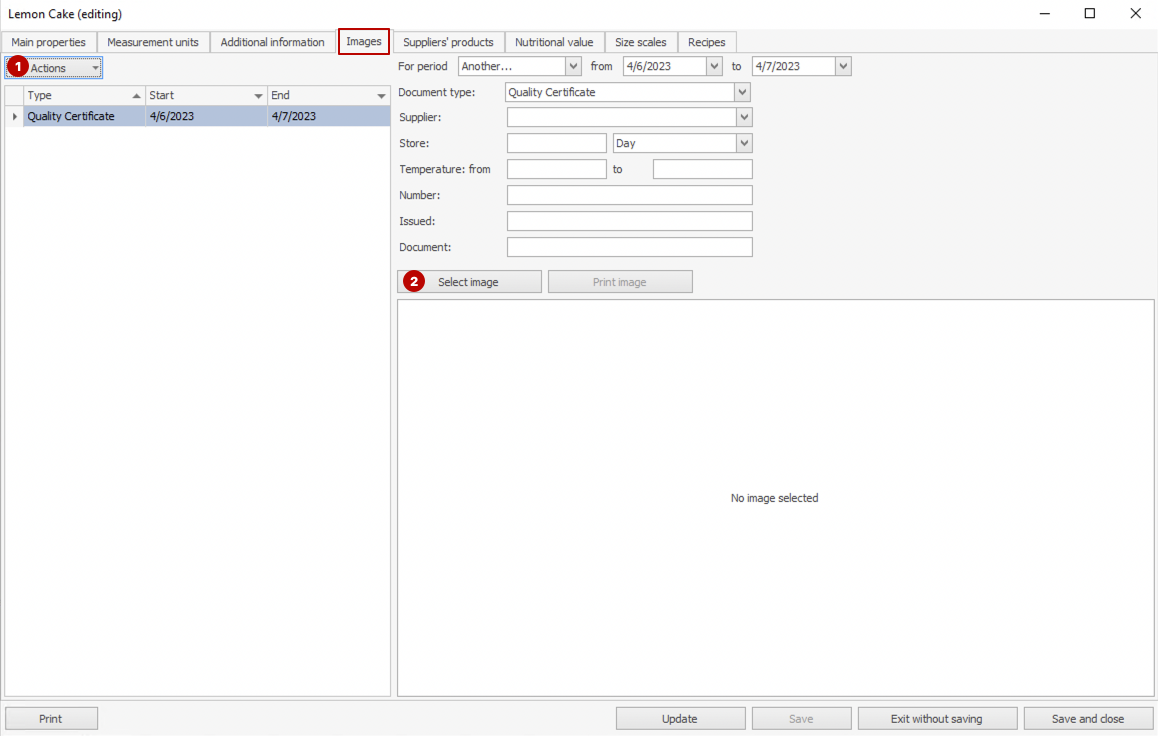The width and height of the screenshot is (1158, 736).
Task: Click Exit without saving
Action: click(936, 718)
